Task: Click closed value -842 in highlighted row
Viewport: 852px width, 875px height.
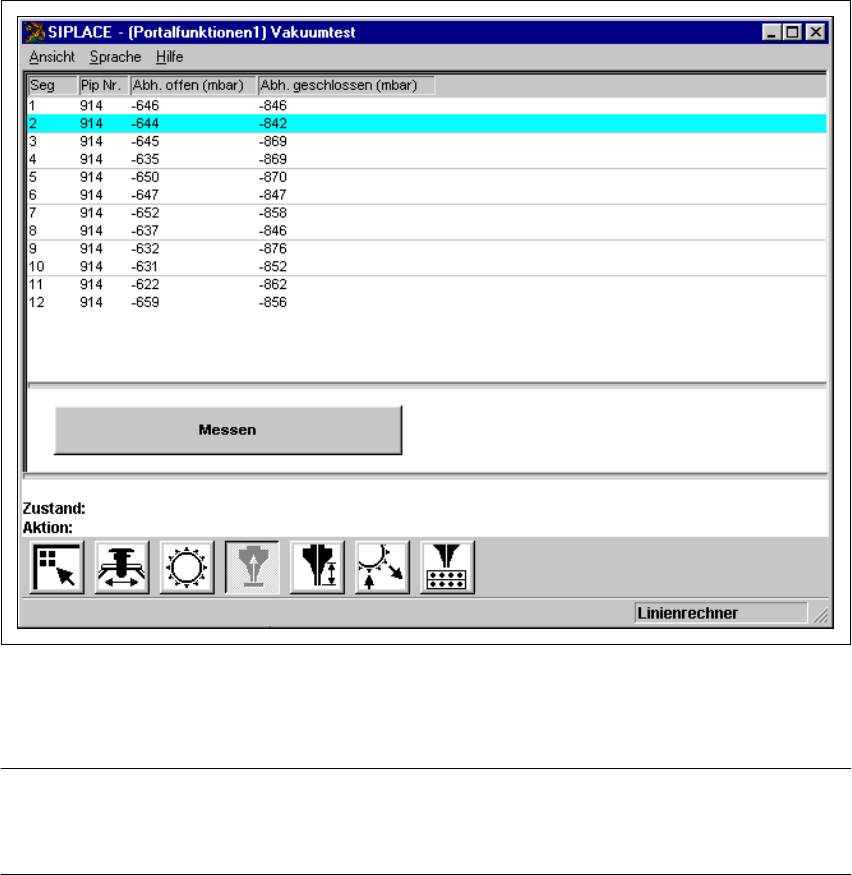Action: coord(273,123)
